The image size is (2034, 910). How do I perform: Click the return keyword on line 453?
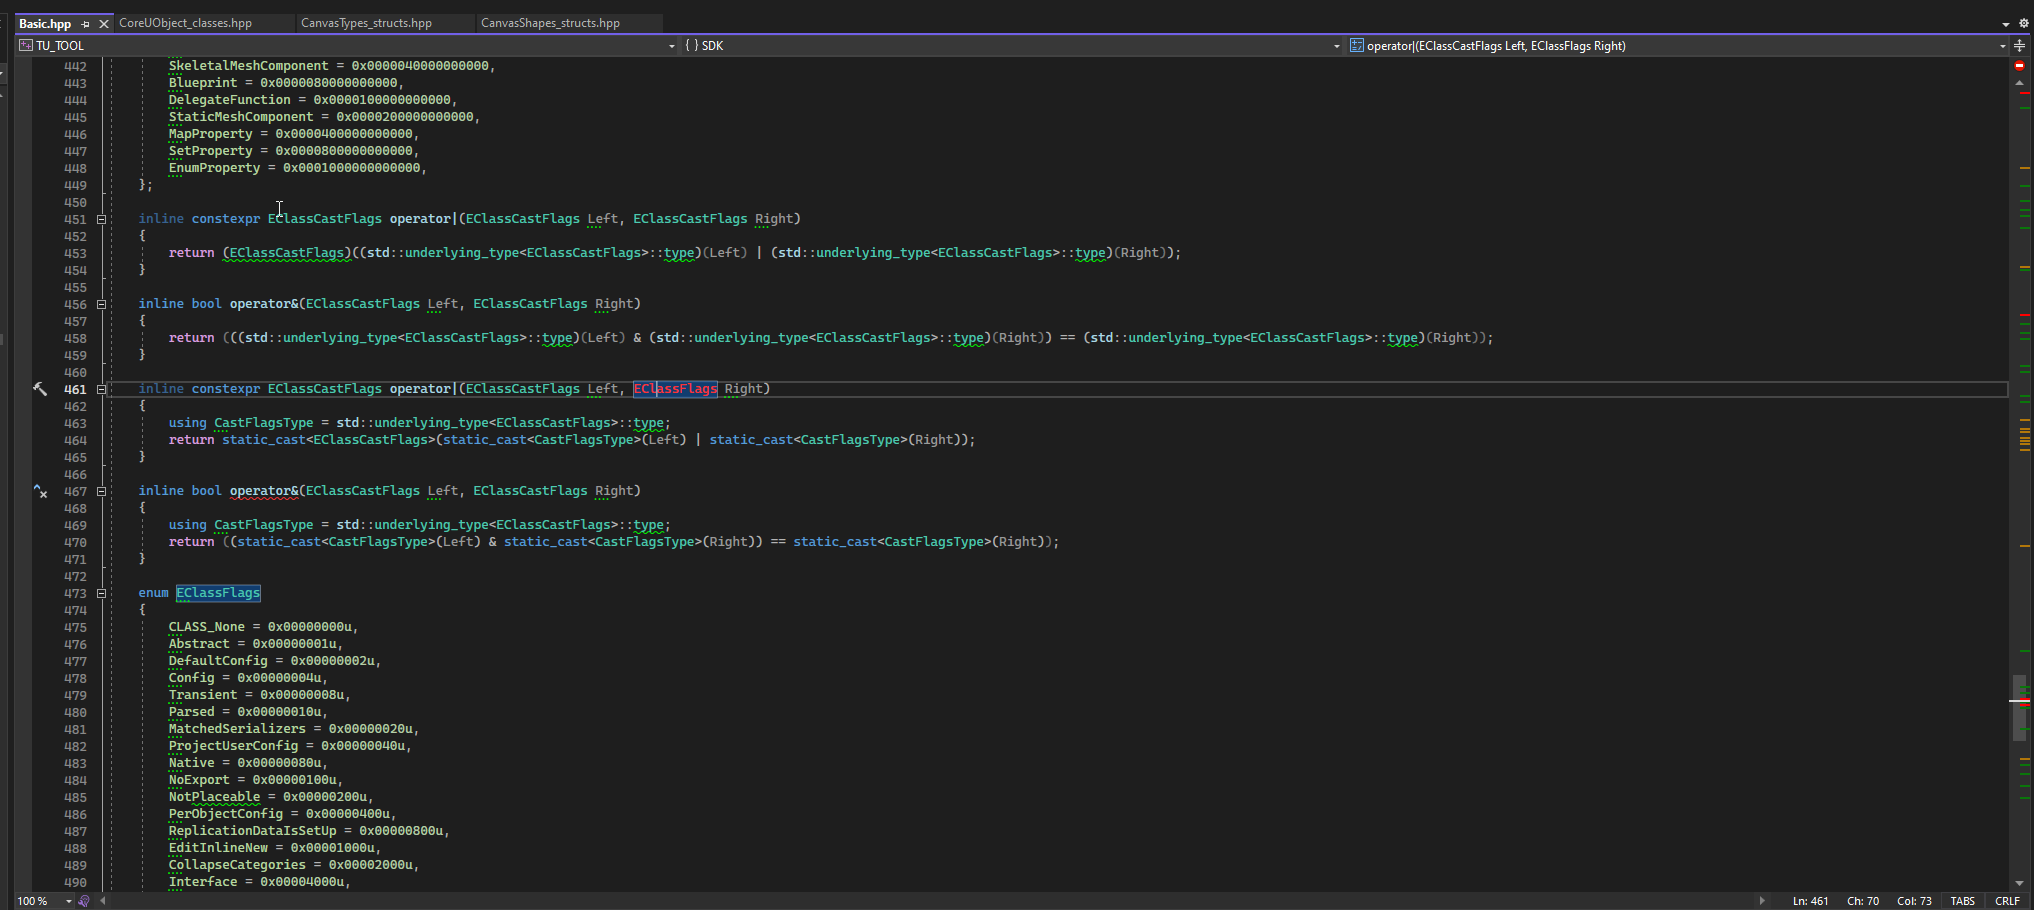click(x=191, y=253)
